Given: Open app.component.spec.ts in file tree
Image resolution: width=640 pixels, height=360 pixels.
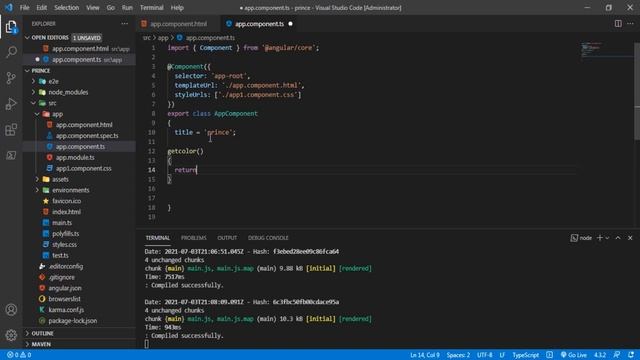Looking at the screenshot, I should coord(87,136).
